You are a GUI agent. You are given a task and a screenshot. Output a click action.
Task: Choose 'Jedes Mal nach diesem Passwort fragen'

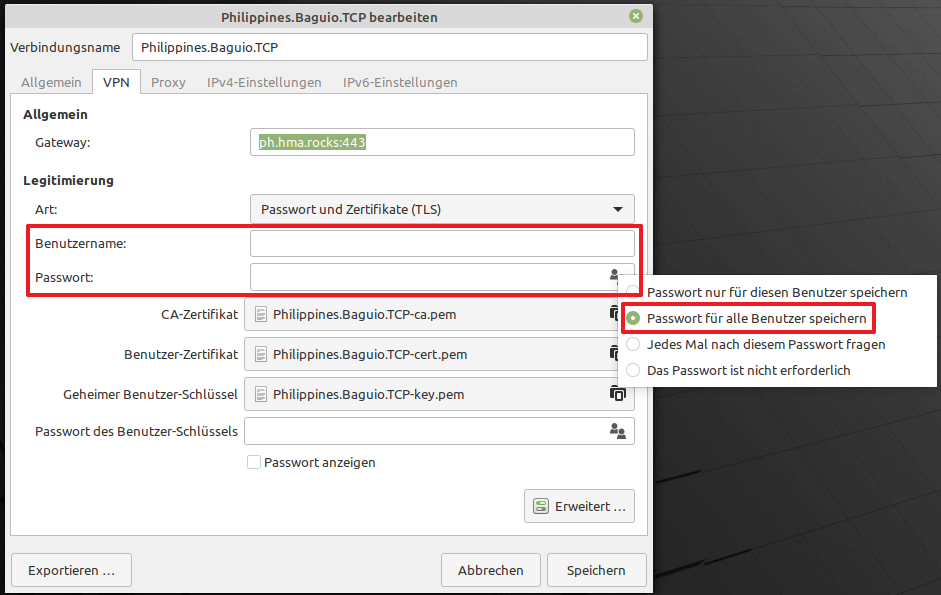756,345
